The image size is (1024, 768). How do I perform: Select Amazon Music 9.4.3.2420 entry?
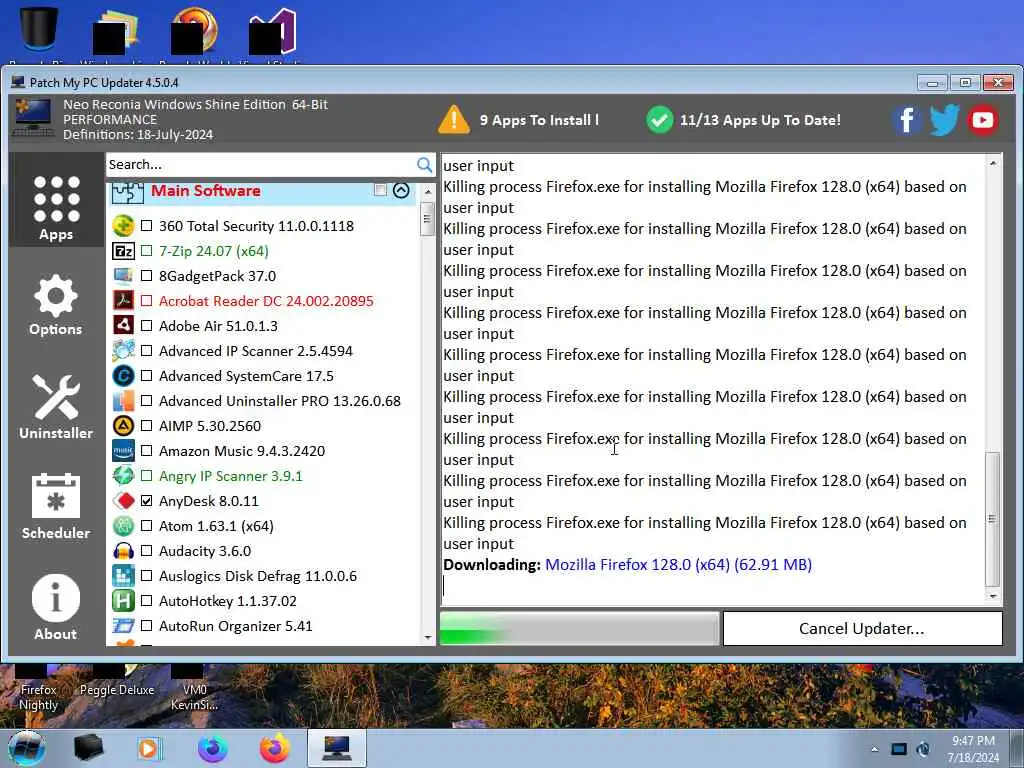tap(242, 451)
